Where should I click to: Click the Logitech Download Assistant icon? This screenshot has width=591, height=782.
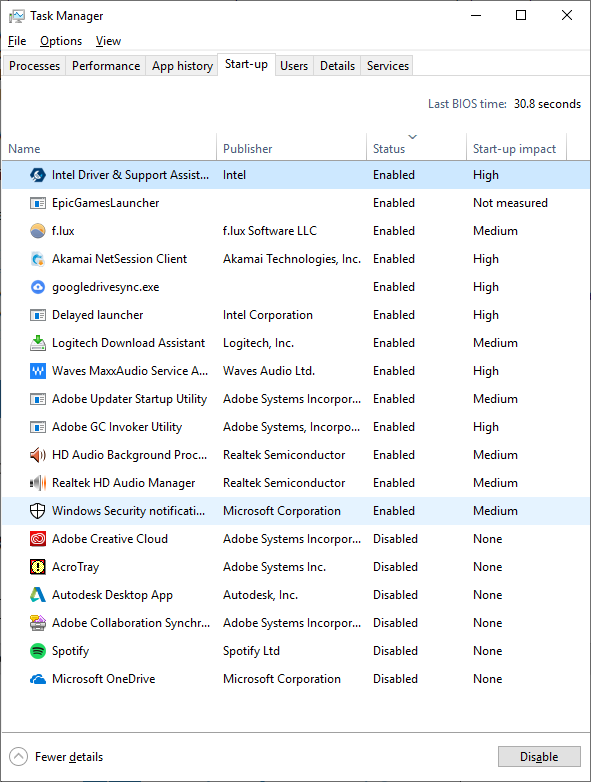point(38,343)
